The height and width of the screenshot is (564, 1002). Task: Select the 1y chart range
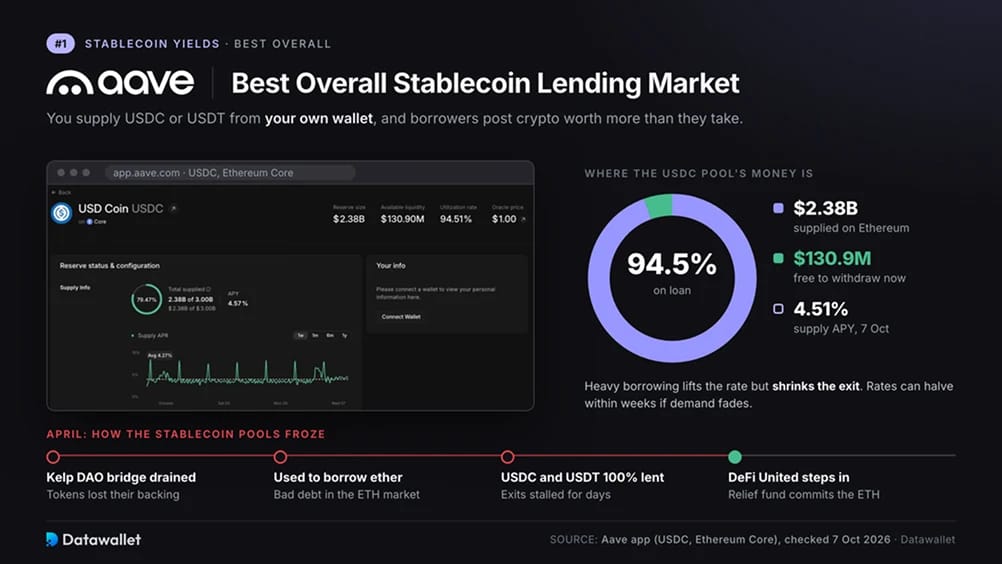[344, 335]
